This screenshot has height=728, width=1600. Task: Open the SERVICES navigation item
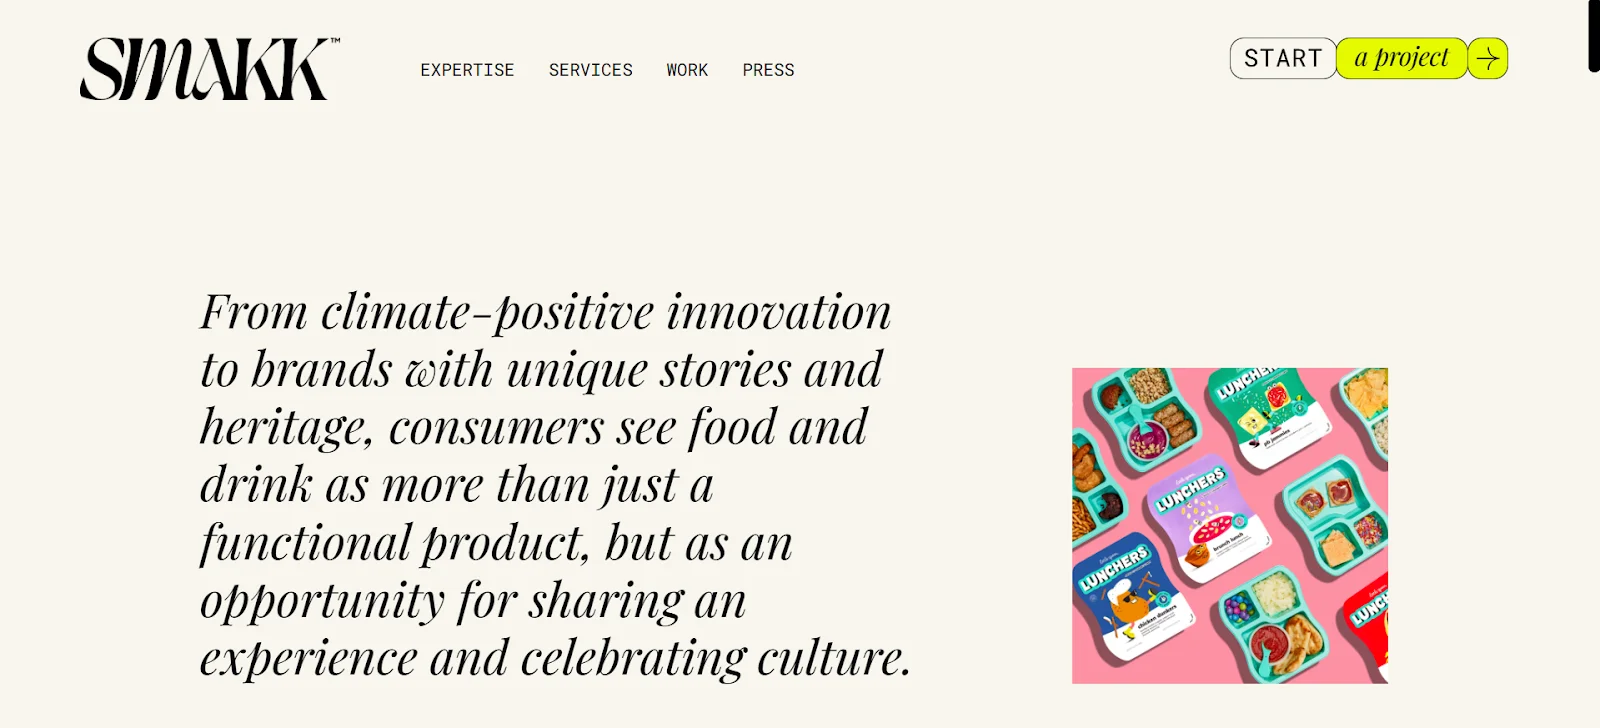pos(591,70)
